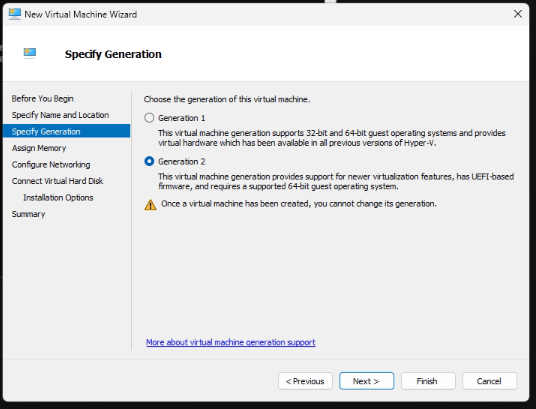Viewport: 536px width, 409px height.
Task: Click the virtual machine icon beside Specify Generation
Action: [30, 53]
